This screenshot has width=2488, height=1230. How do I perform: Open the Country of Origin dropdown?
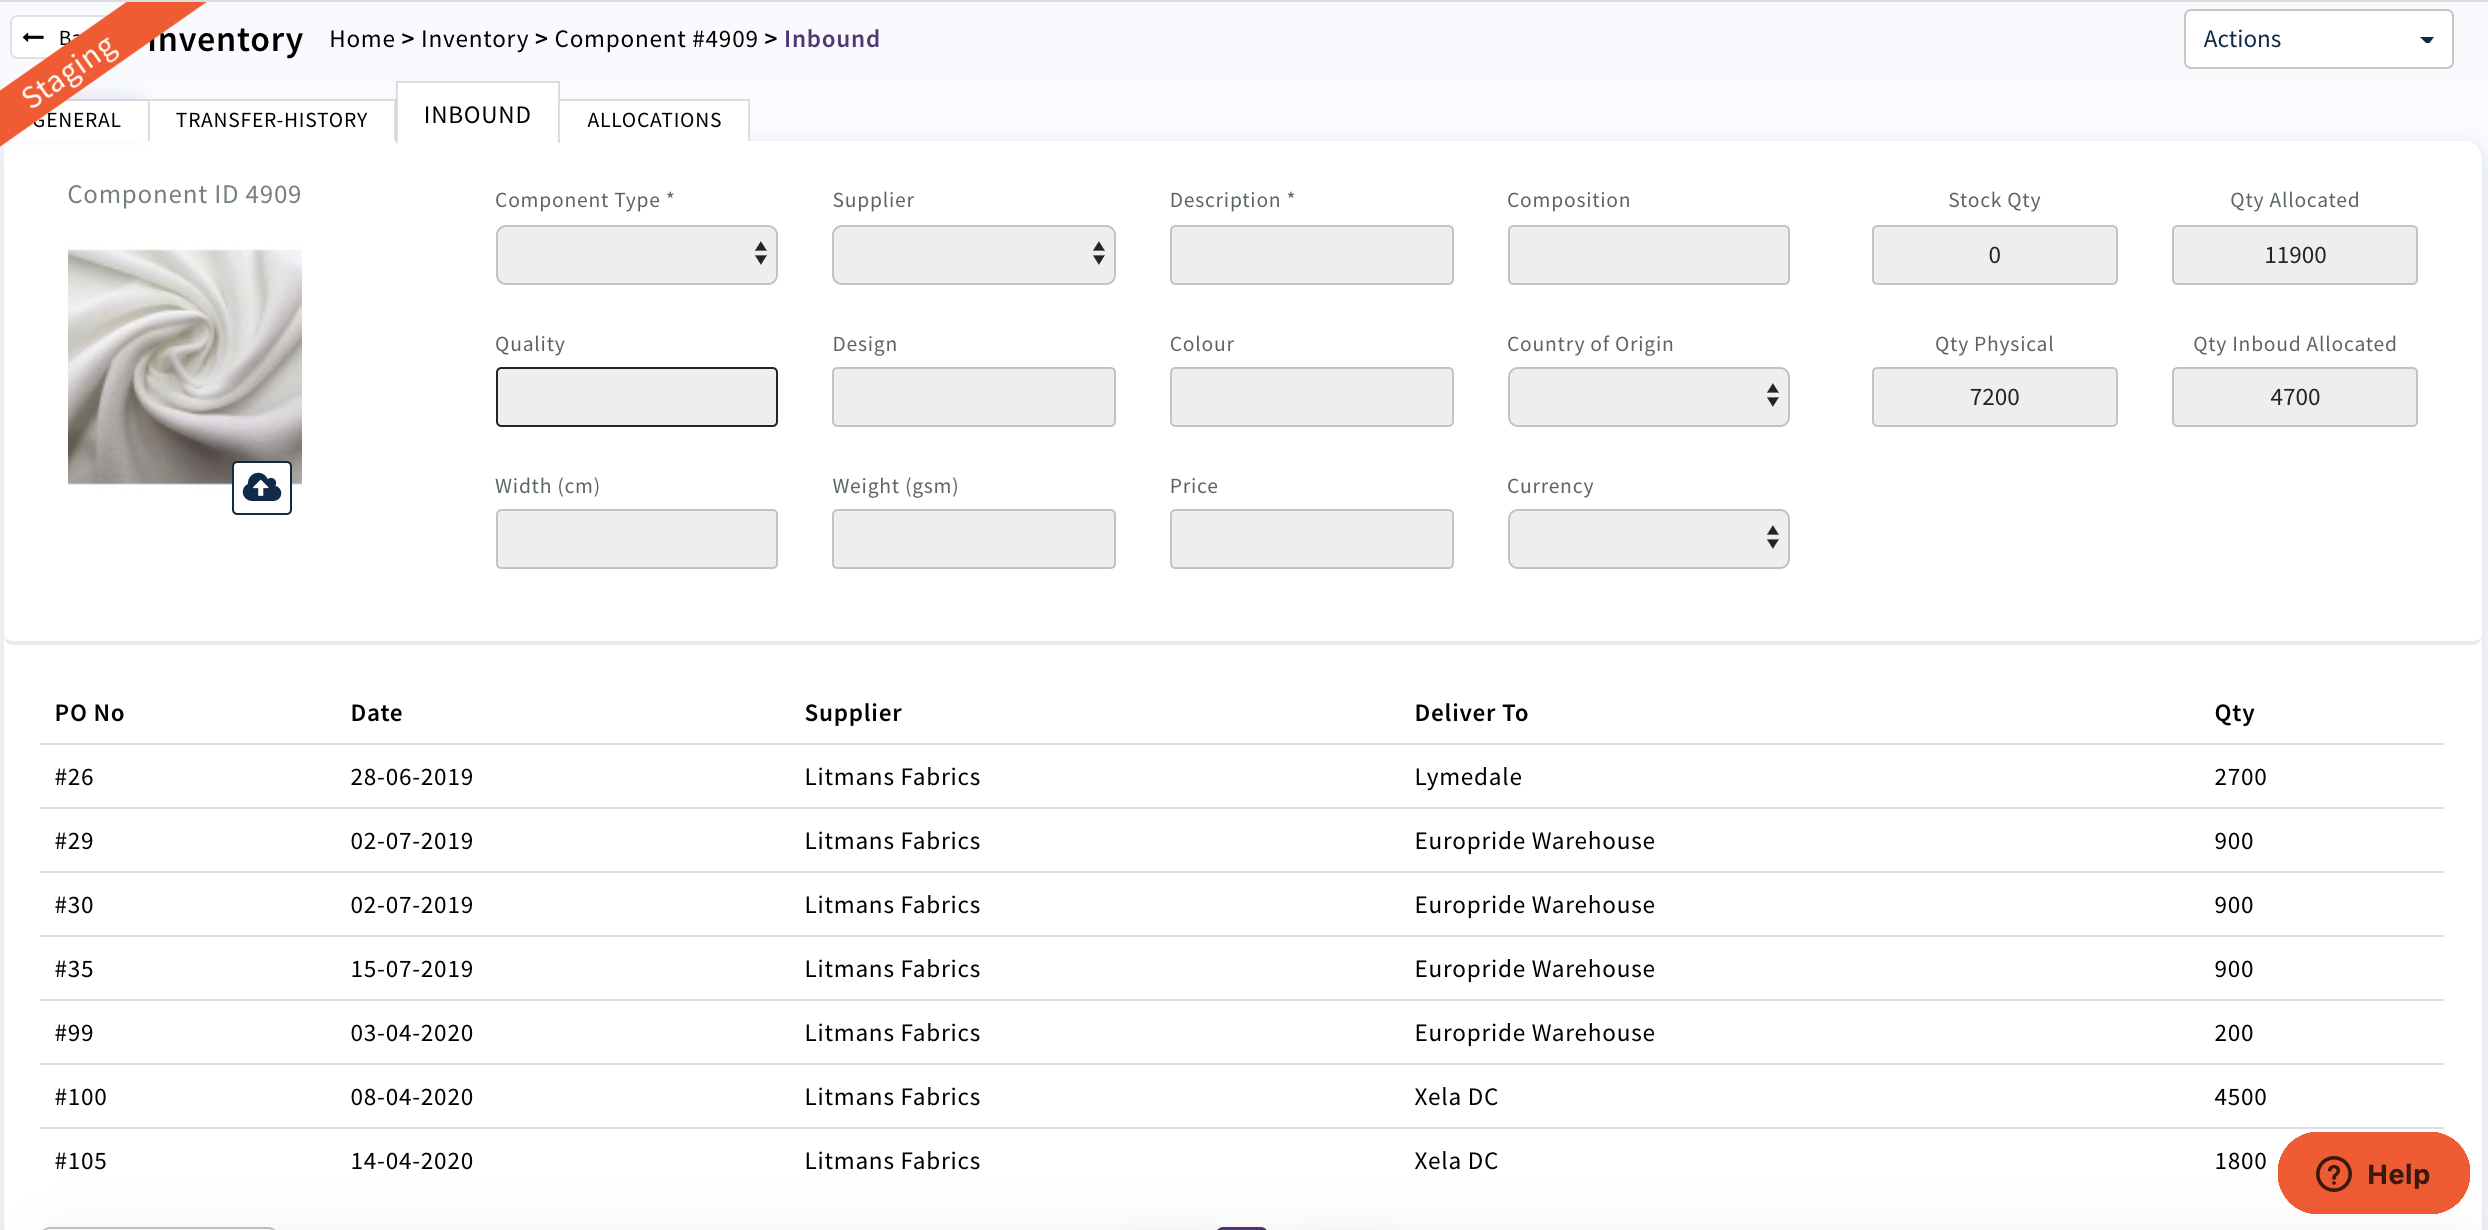click(x=1648, y=397)
